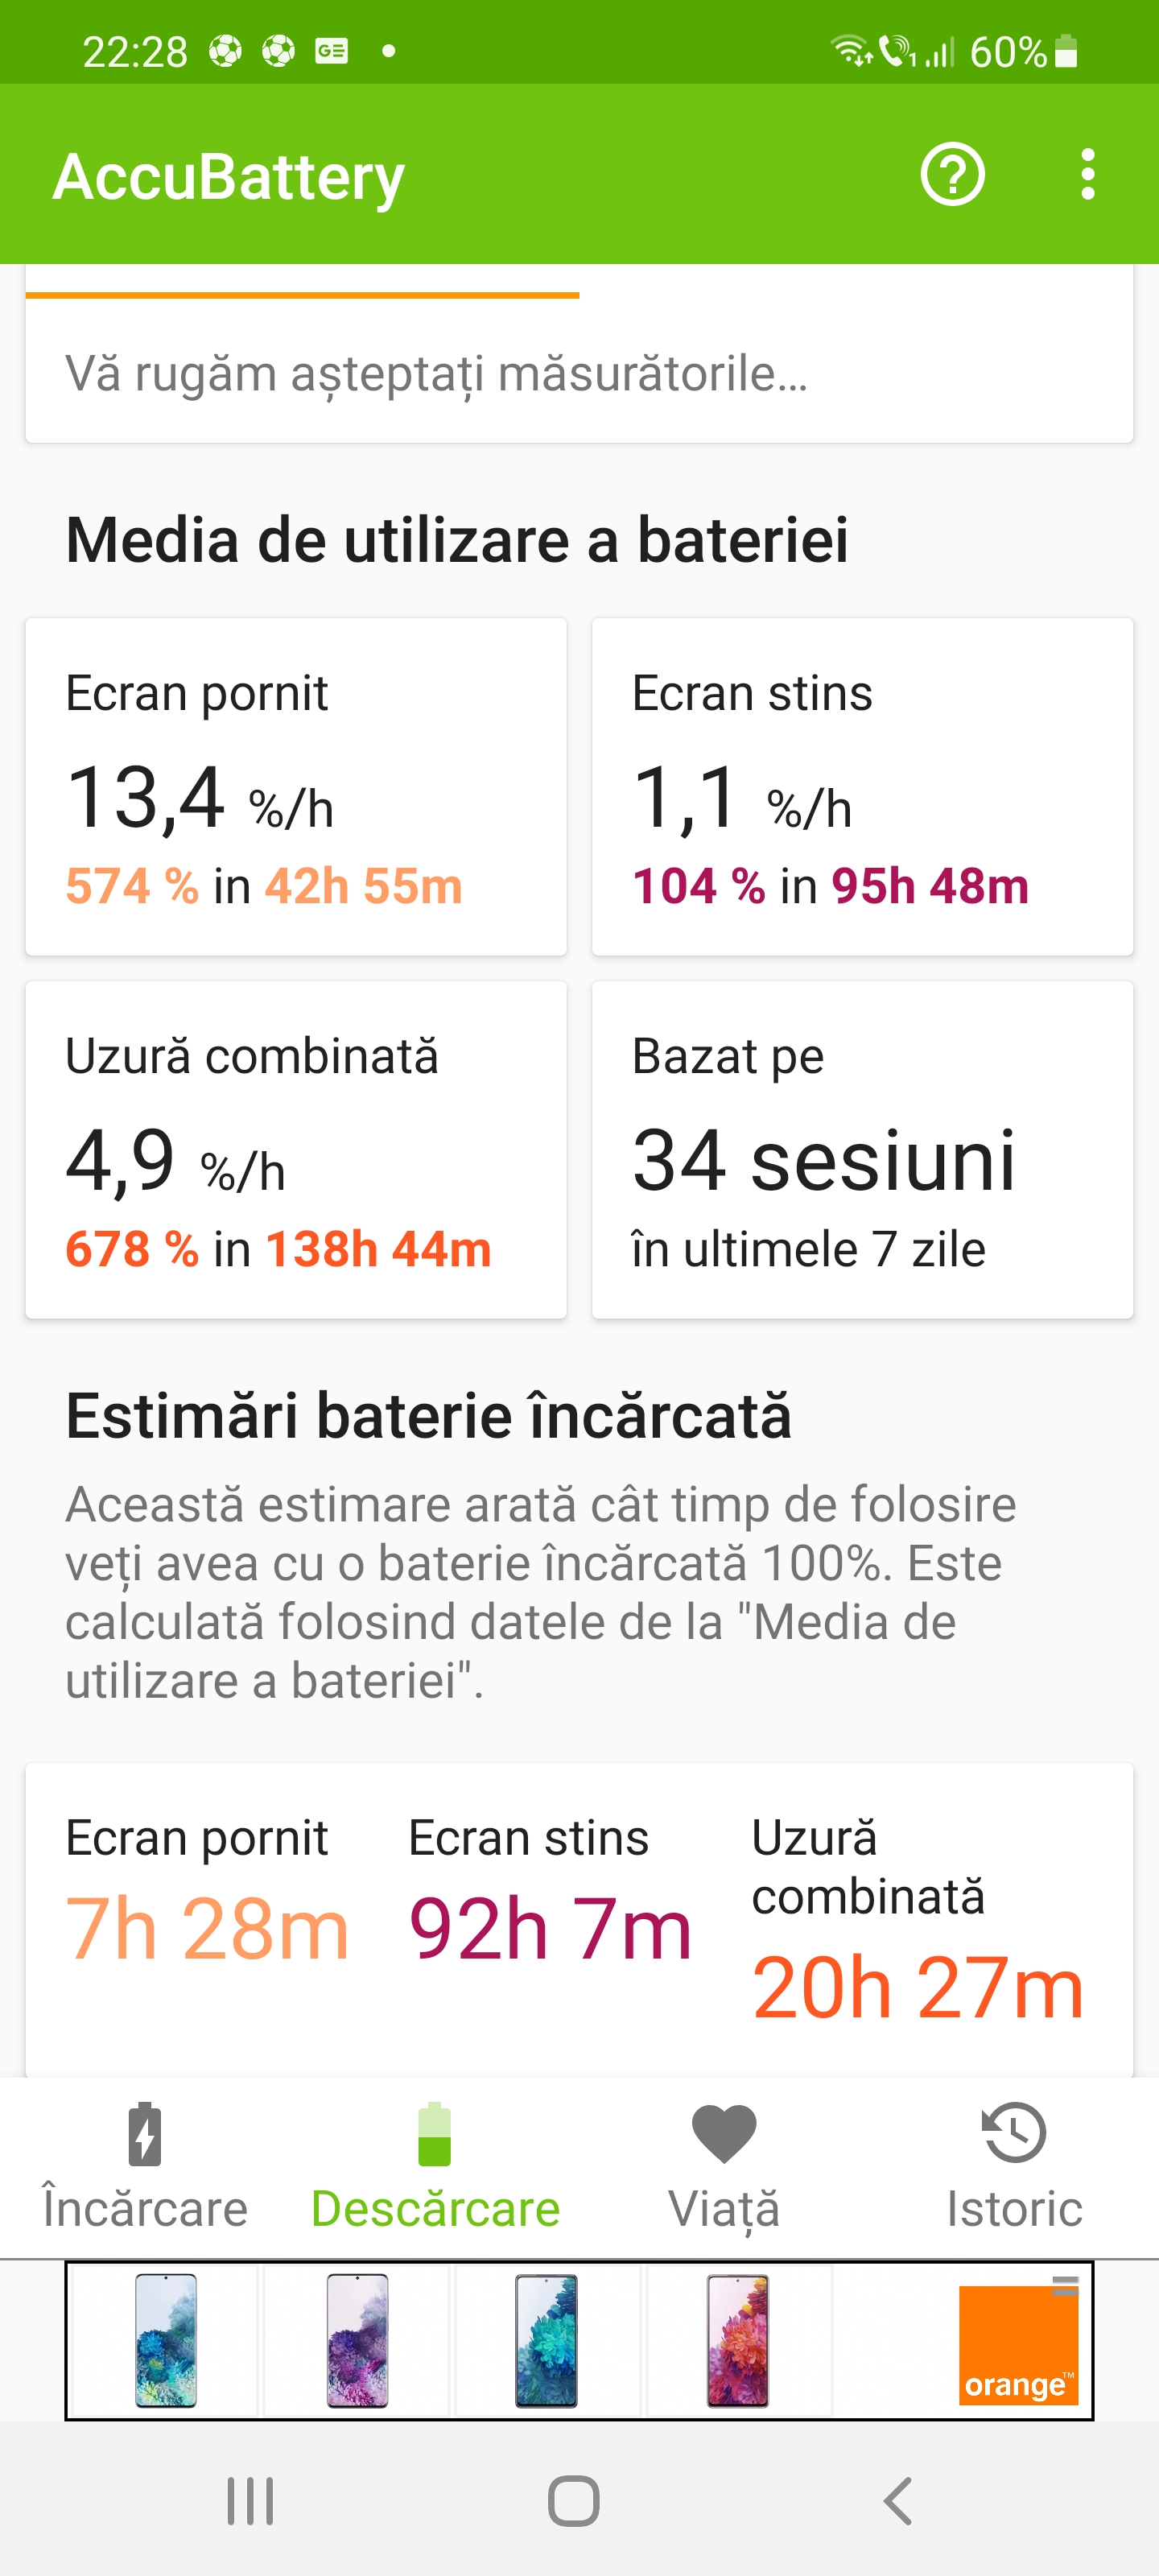The height and width of the screenshot is (2576, 1159).
Task: Select the Descărcare tab
Action: point(435,2165)
